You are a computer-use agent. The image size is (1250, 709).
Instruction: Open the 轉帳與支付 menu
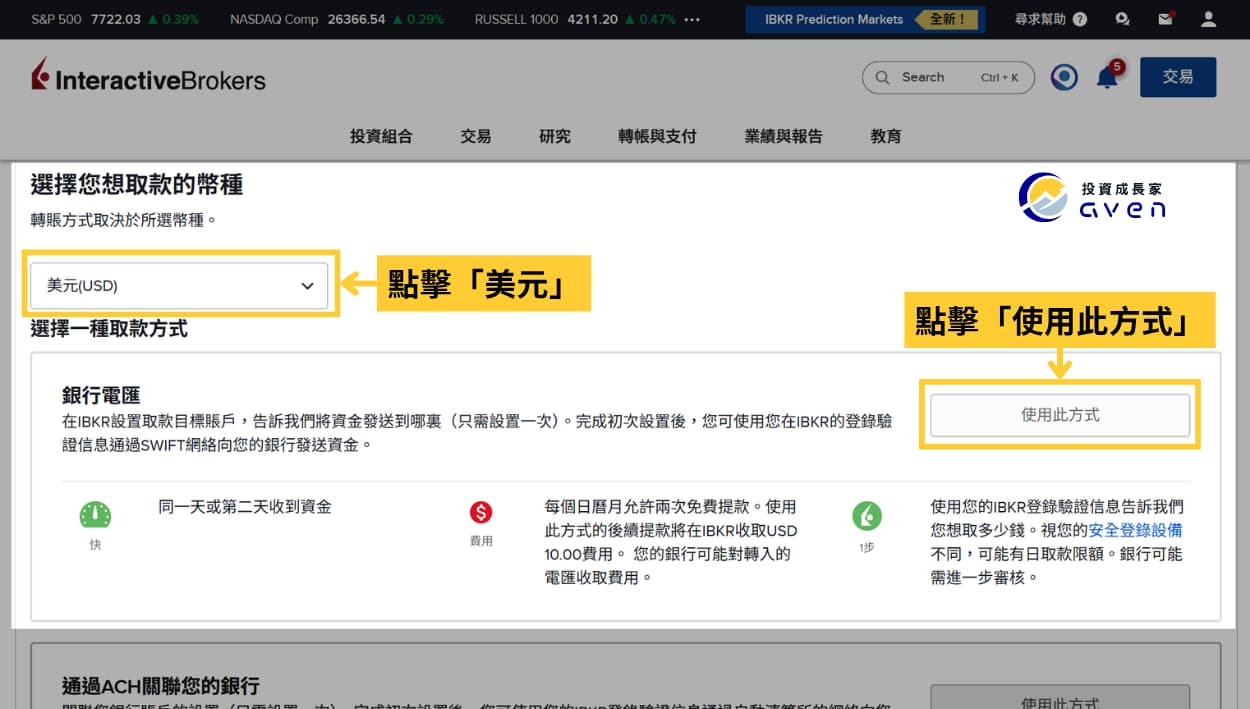(x=657, y=136)
